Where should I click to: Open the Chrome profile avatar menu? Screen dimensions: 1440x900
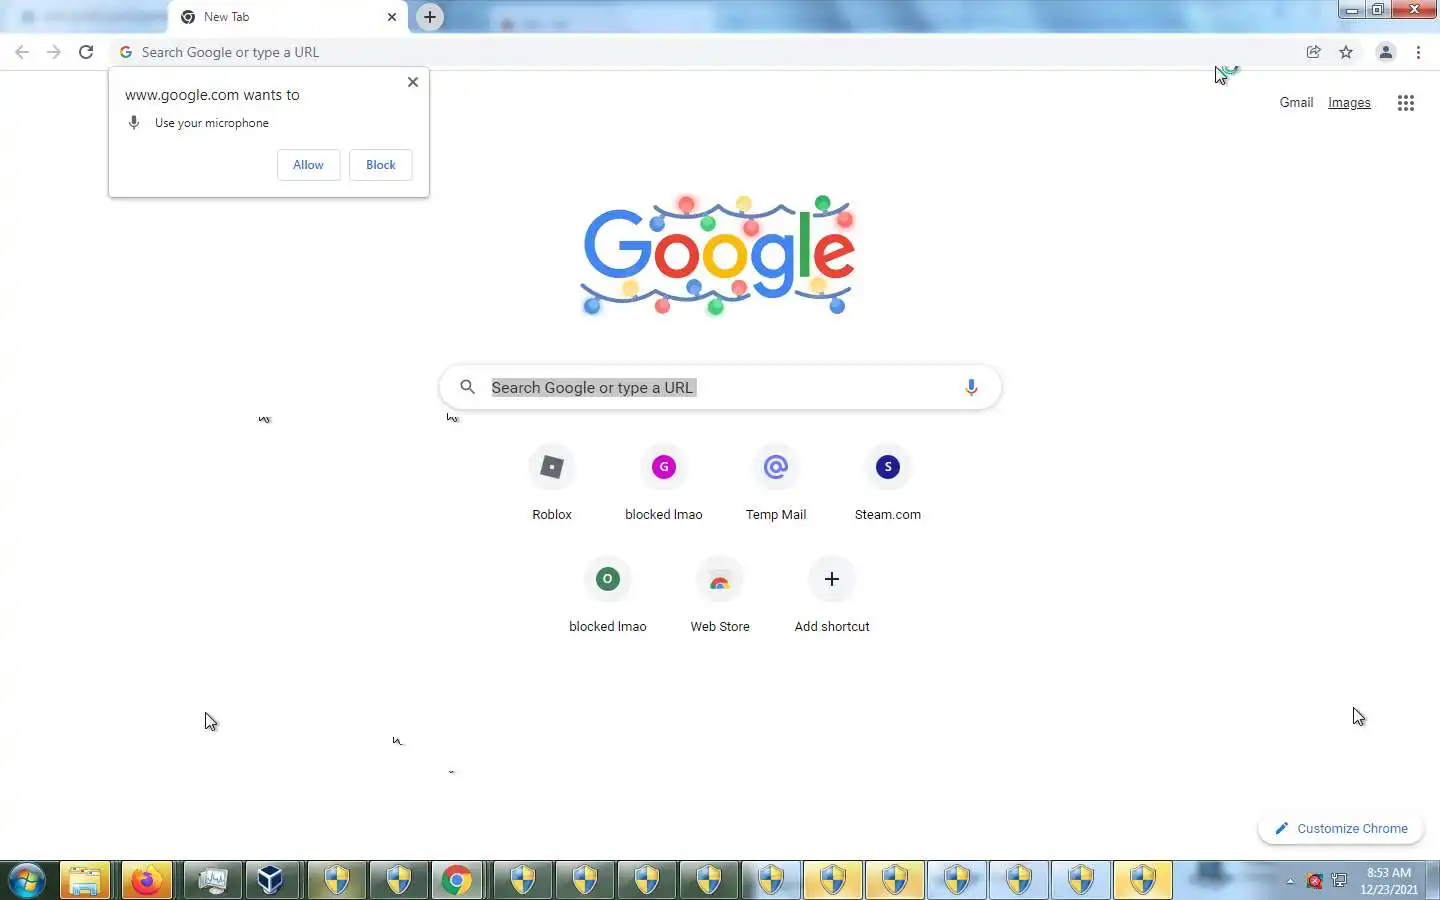1386,52
